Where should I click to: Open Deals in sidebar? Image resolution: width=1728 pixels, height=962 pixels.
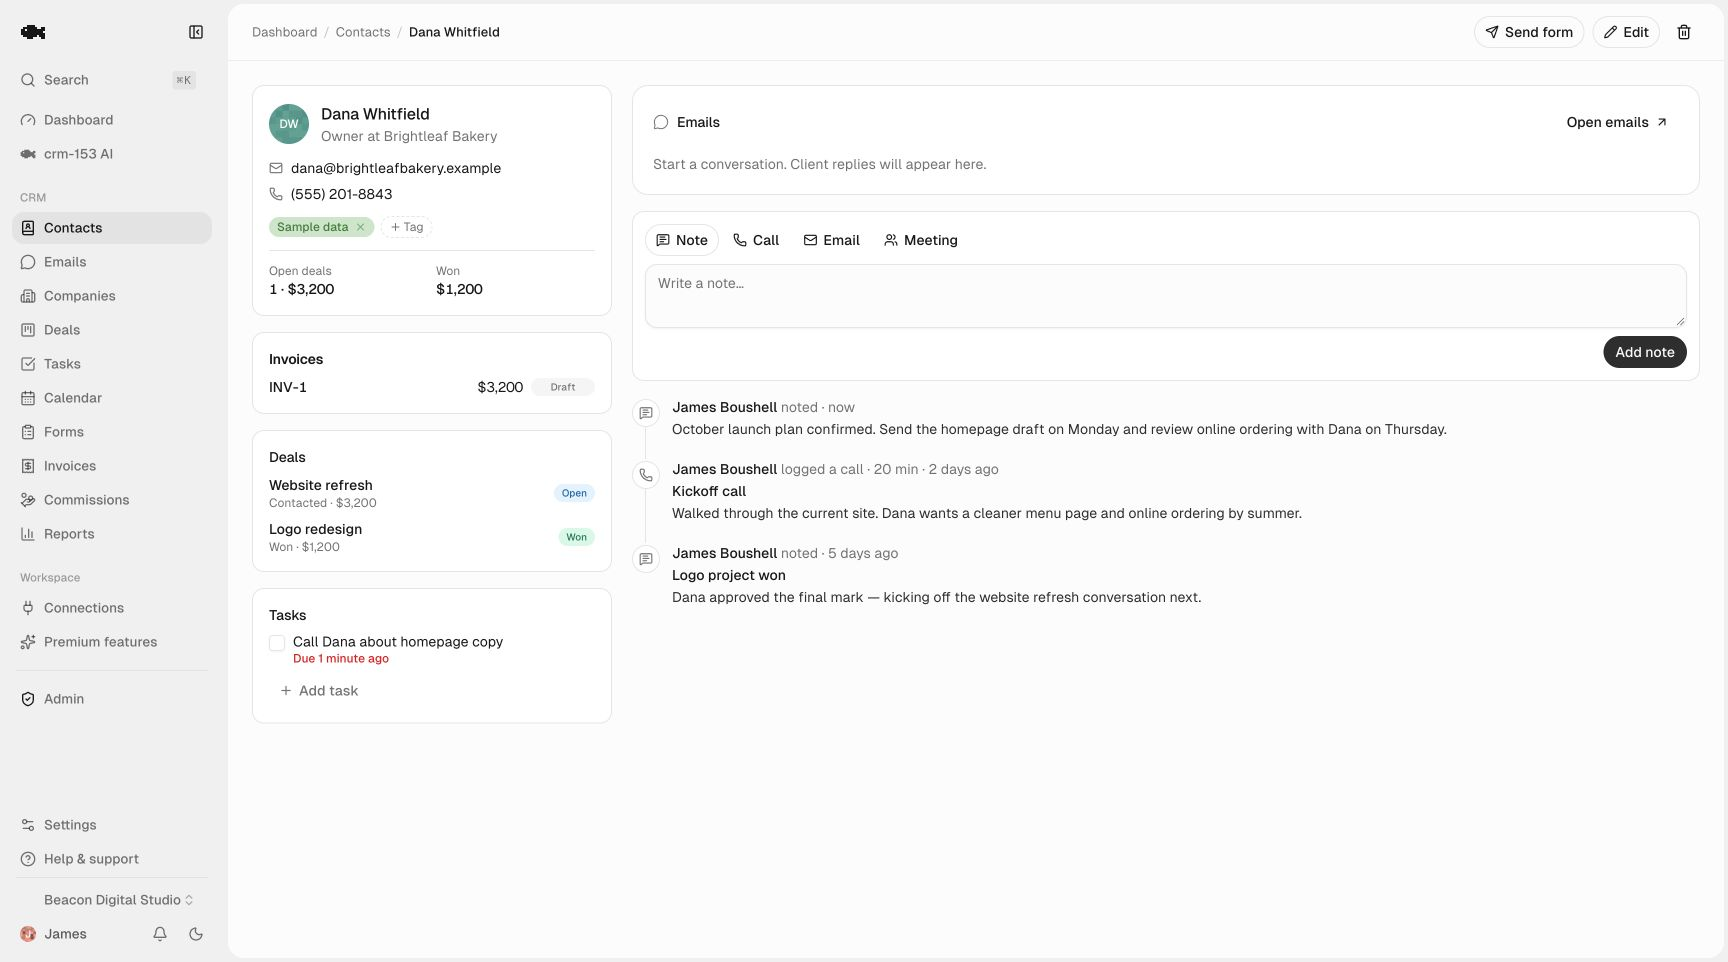[112, 330]
